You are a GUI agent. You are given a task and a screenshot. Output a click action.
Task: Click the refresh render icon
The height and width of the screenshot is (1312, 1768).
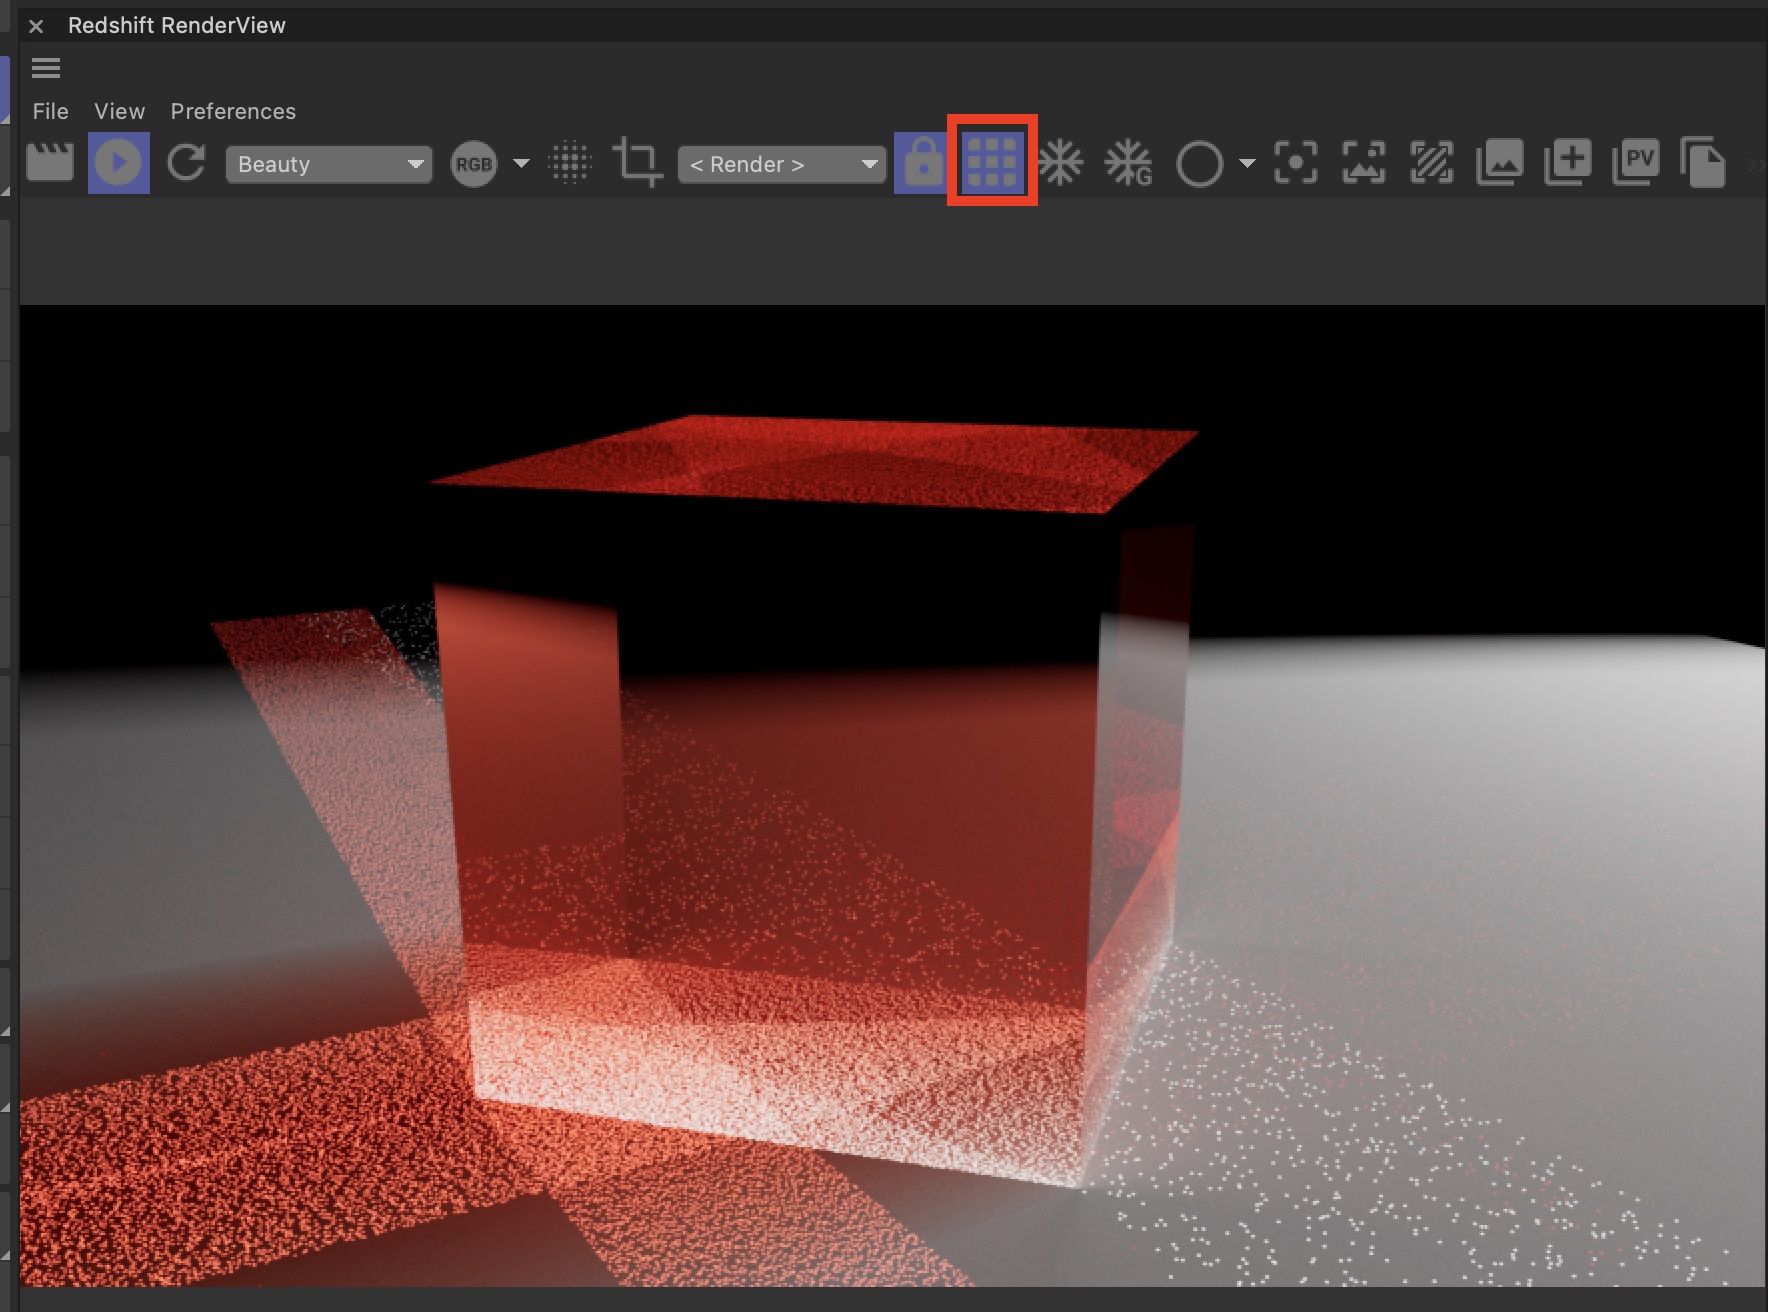tap(186, 163)
